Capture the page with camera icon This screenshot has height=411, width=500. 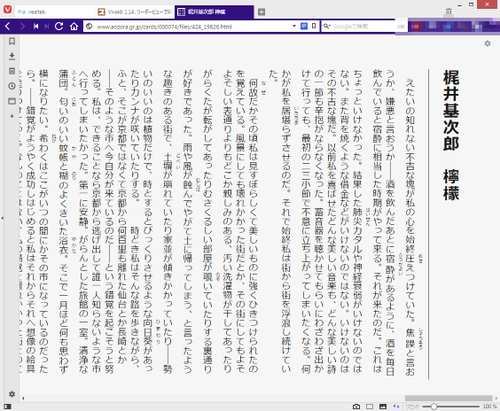click(x=356, y=407)
